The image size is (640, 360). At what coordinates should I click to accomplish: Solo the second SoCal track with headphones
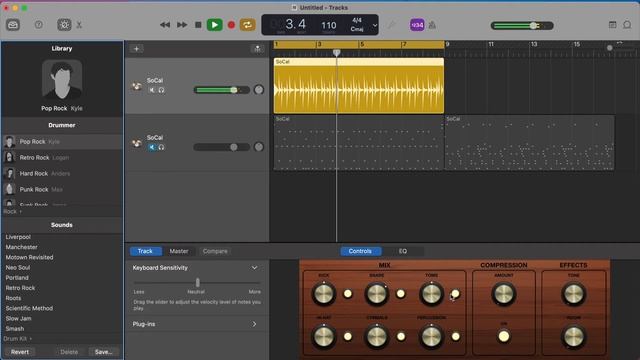point(161,147)
